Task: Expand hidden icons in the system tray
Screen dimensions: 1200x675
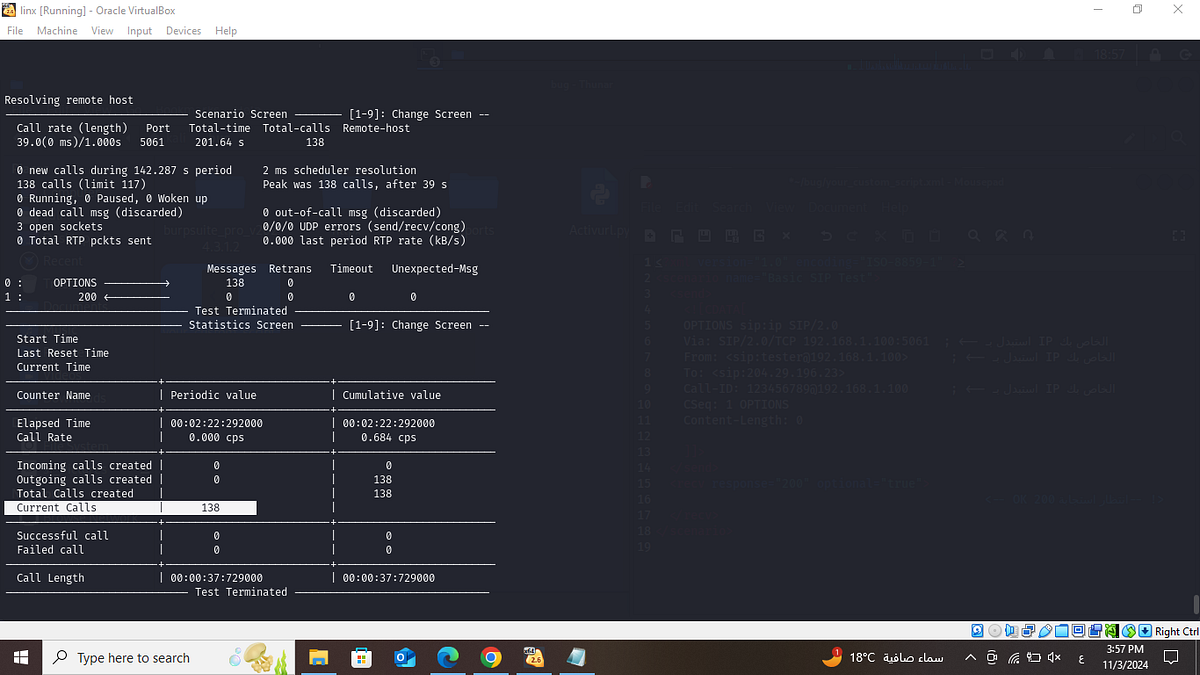Action: (970, 658)
